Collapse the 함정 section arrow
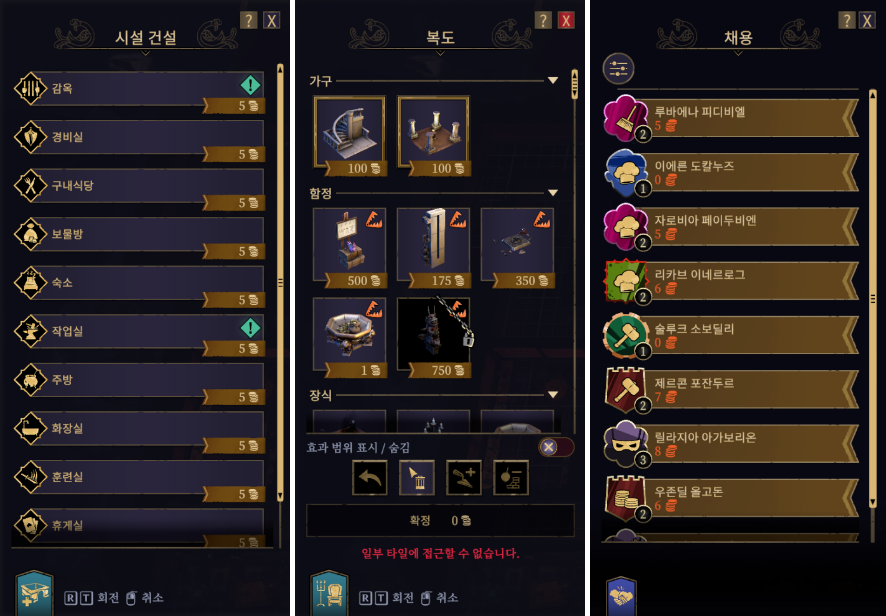The width and height of the screenshot is (886, 616). [553, 193]
